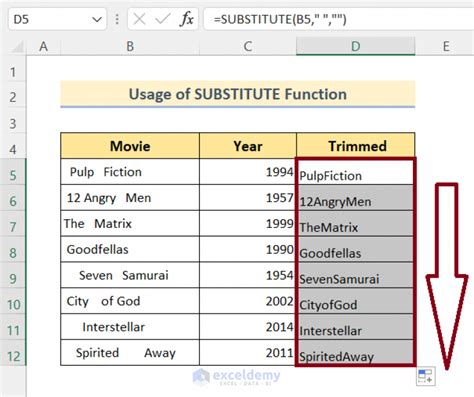Select cell containing 'Spirited Away'
Viewport: 474px width, 397px height.
point(130,353)
